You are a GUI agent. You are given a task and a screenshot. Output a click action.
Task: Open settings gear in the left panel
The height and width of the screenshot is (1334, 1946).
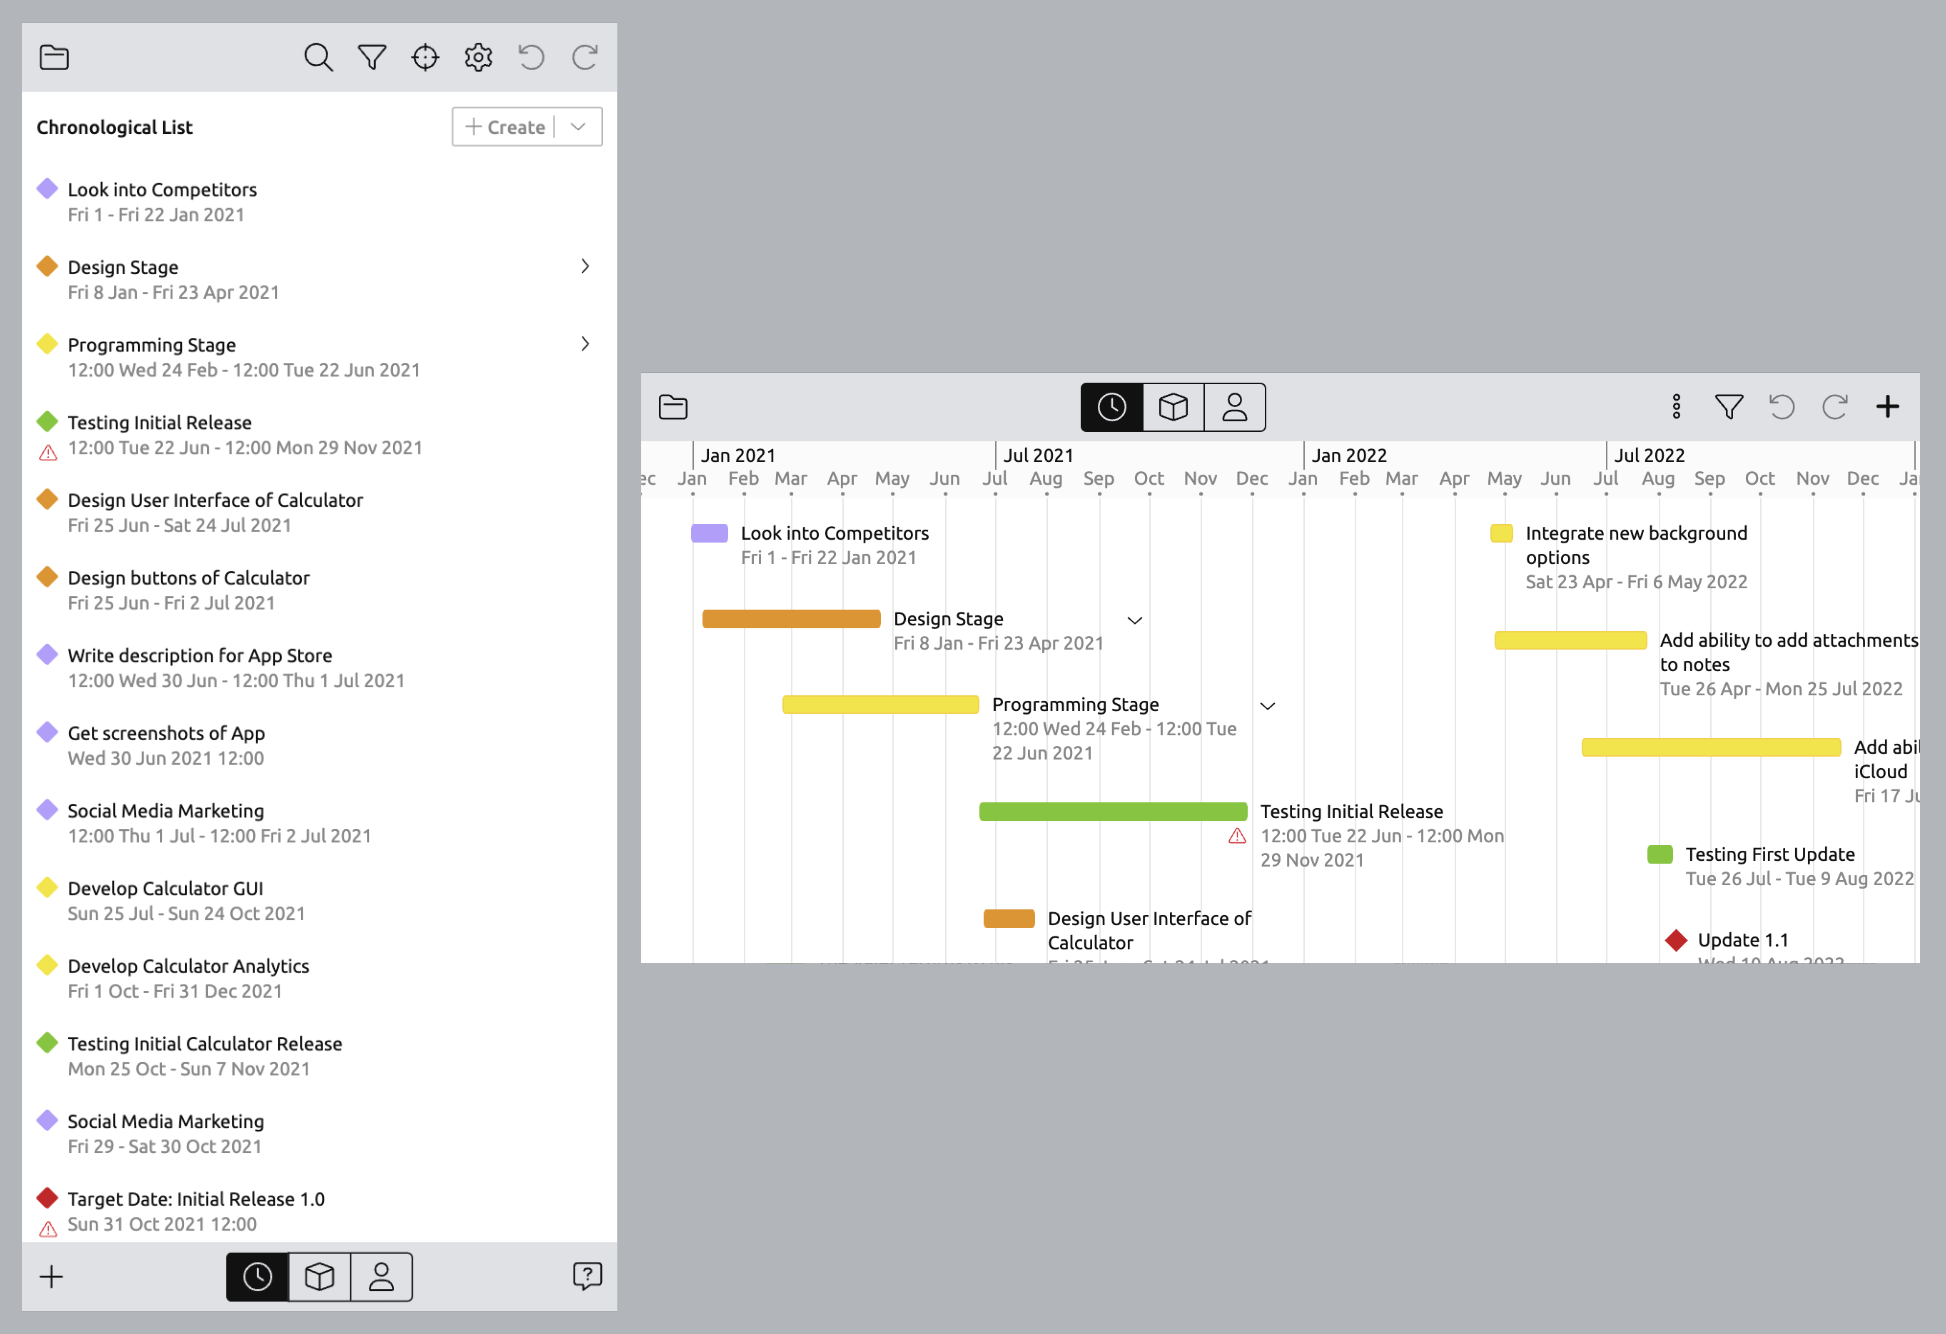[478, 58]
